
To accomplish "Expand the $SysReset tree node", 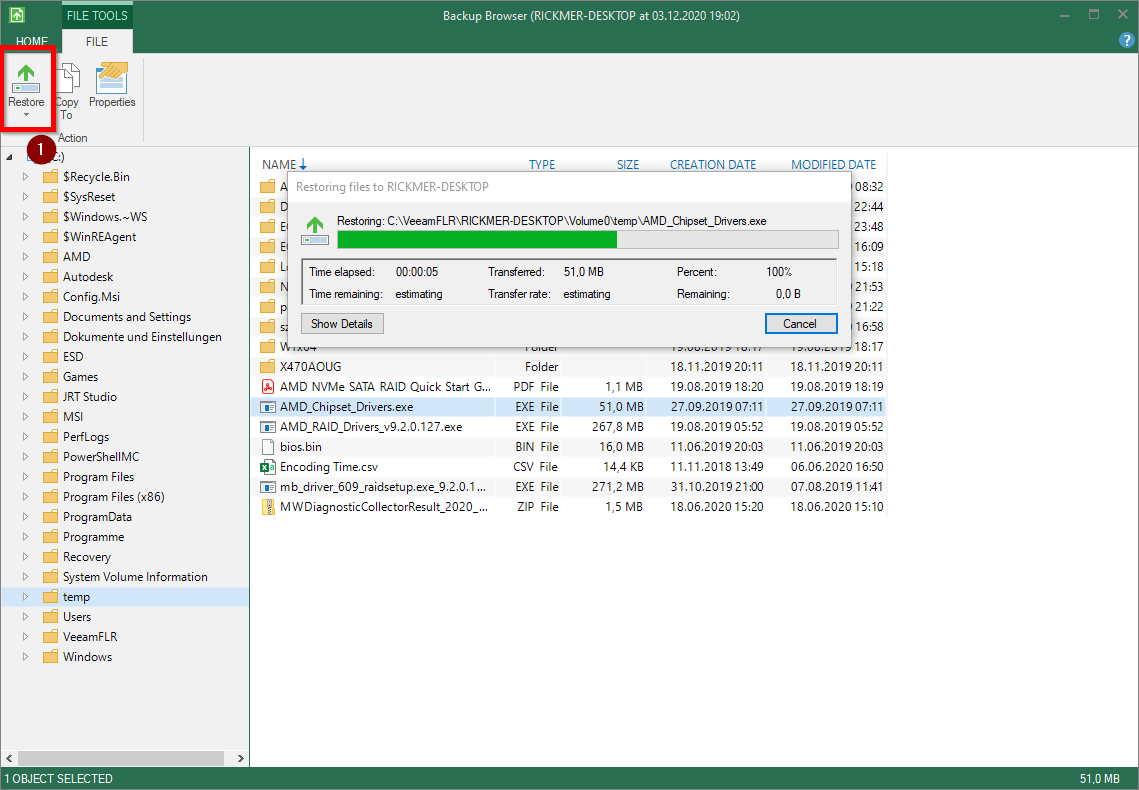I will 25,197.
